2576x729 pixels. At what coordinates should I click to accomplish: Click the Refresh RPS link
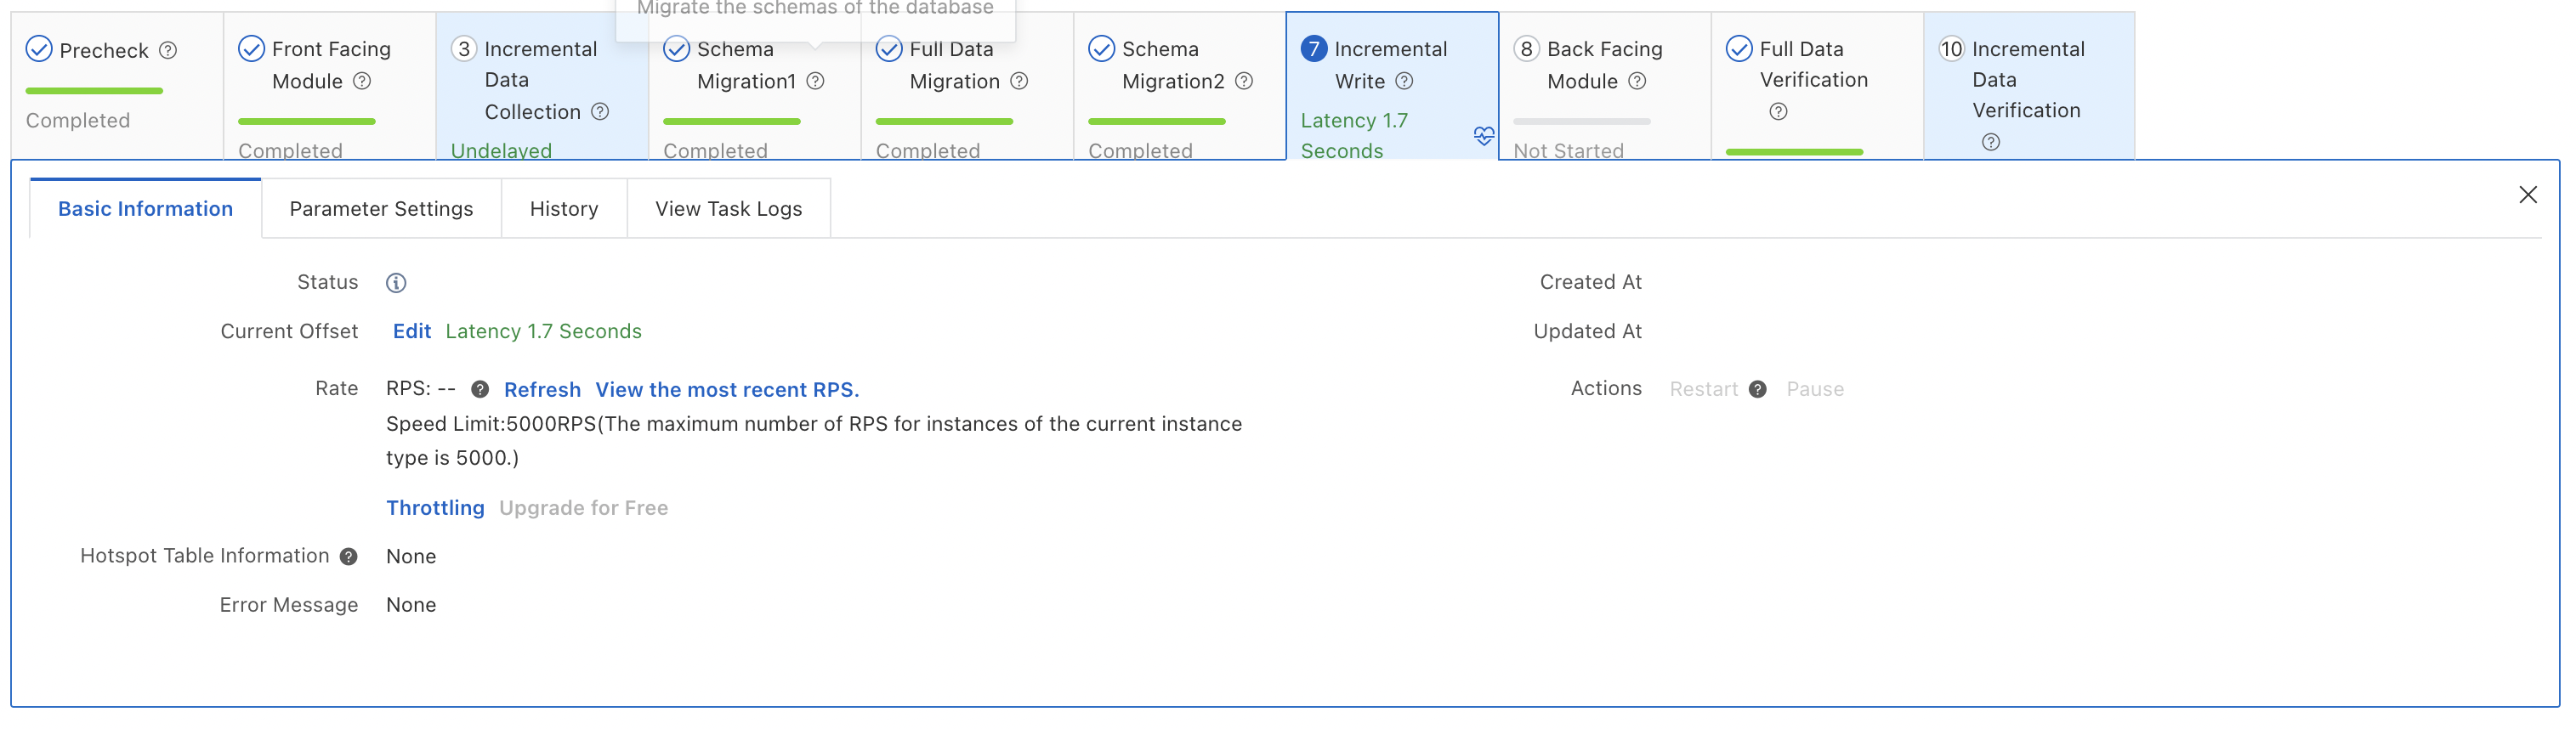pos(542,390)
